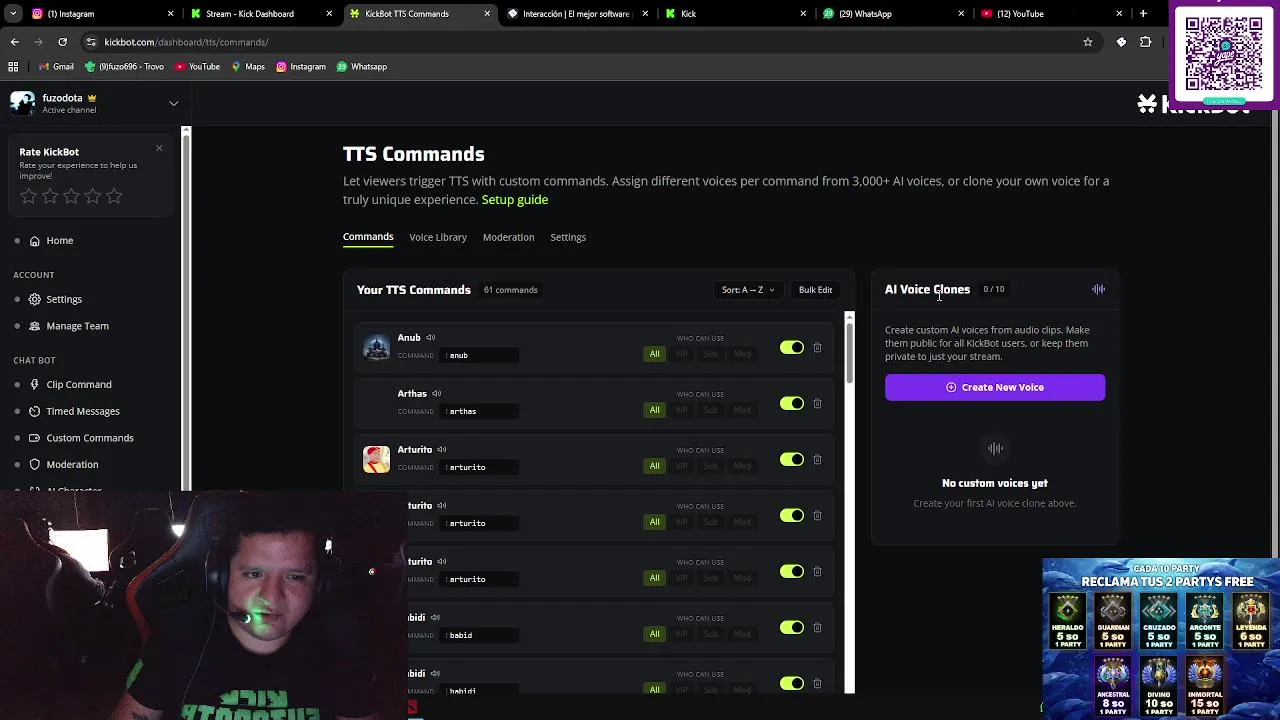The image size is (1280, 720).
Task: Open Custom Commands in the sidebar
Action: click(x=89, y=438)
